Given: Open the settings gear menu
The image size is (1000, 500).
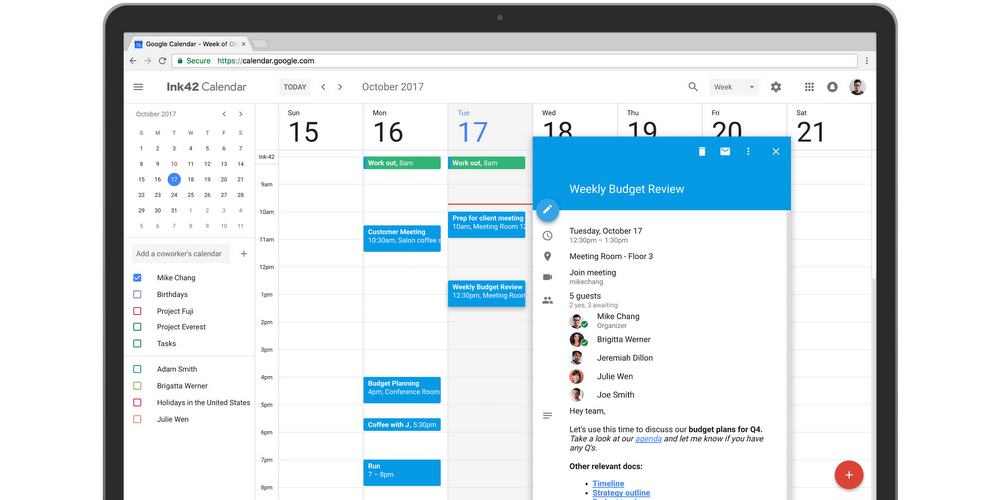Looking at the screenshot, I should coord(776,87).
